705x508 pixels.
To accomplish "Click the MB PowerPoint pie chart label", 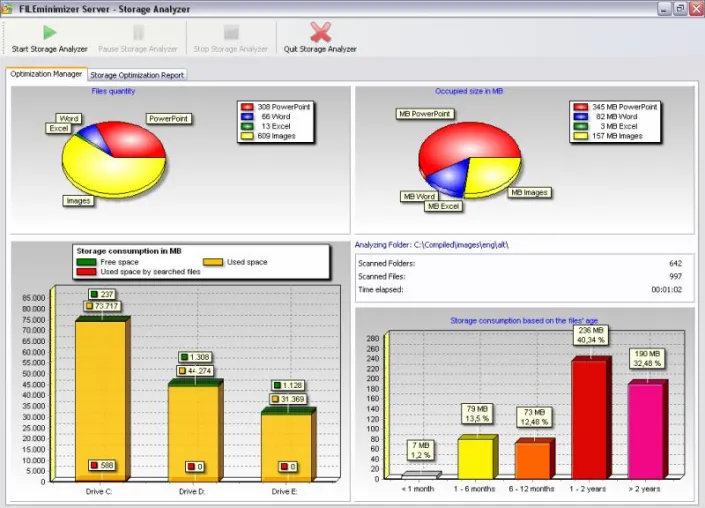I will pyautogui.click(x=424, y=114).
